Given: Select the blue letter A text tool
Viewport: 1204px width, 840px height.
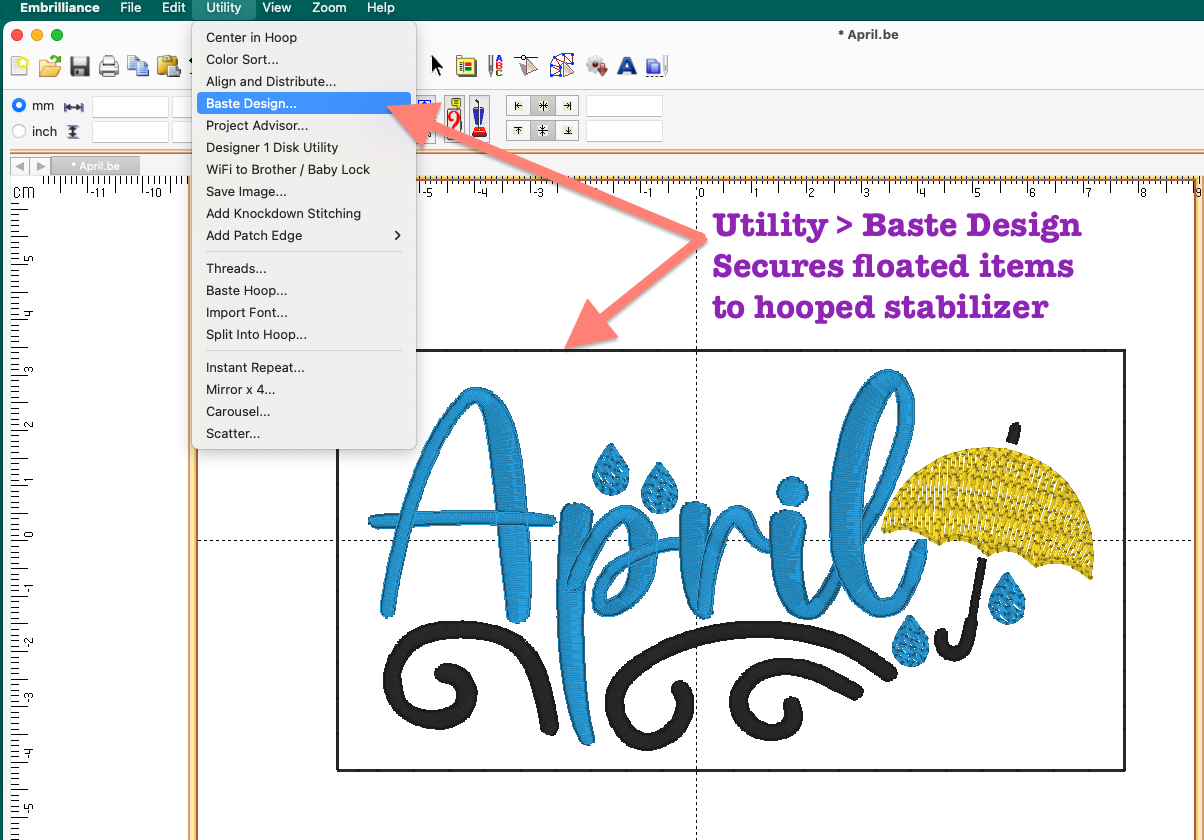Looking at the screenshot, I should [x=627, y=64].
